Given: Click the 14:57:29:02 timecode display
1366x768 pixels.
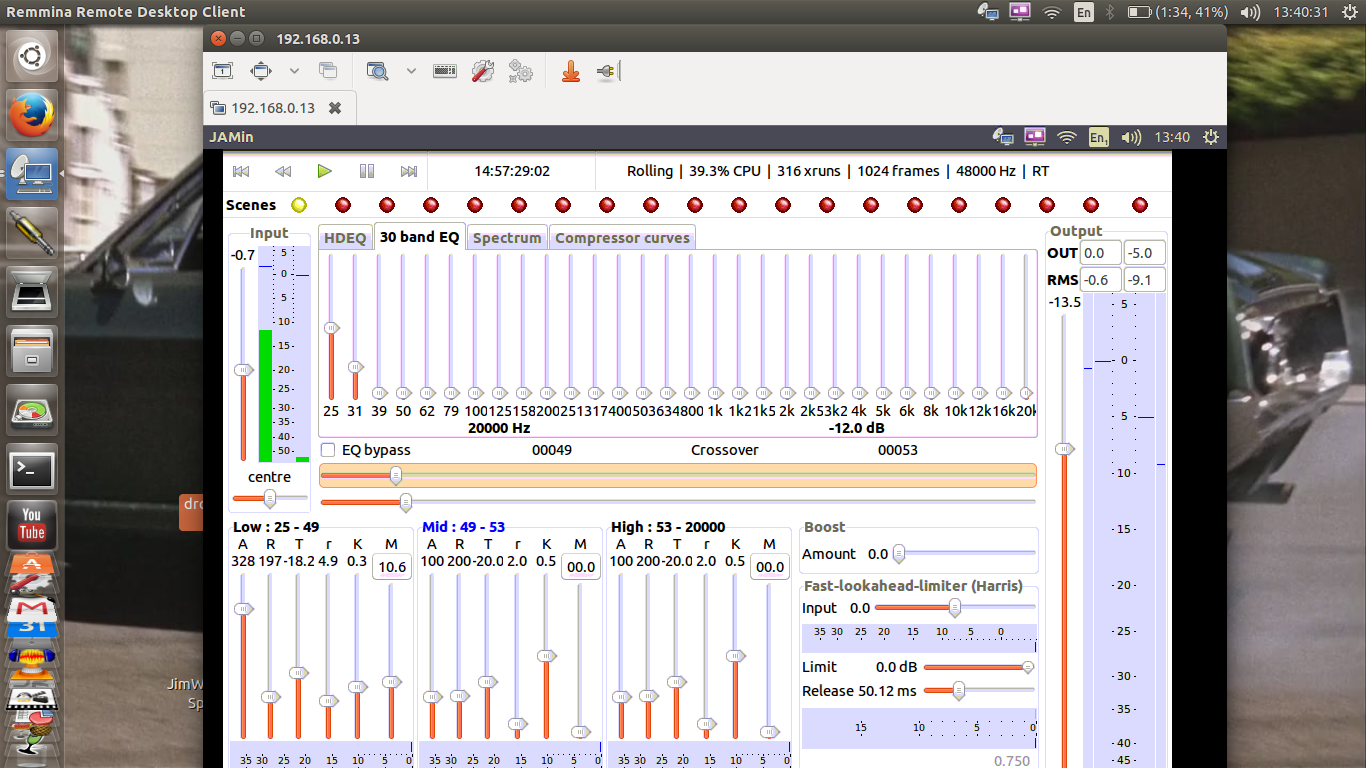Looking at the screenshot, I should pos(512,171).
